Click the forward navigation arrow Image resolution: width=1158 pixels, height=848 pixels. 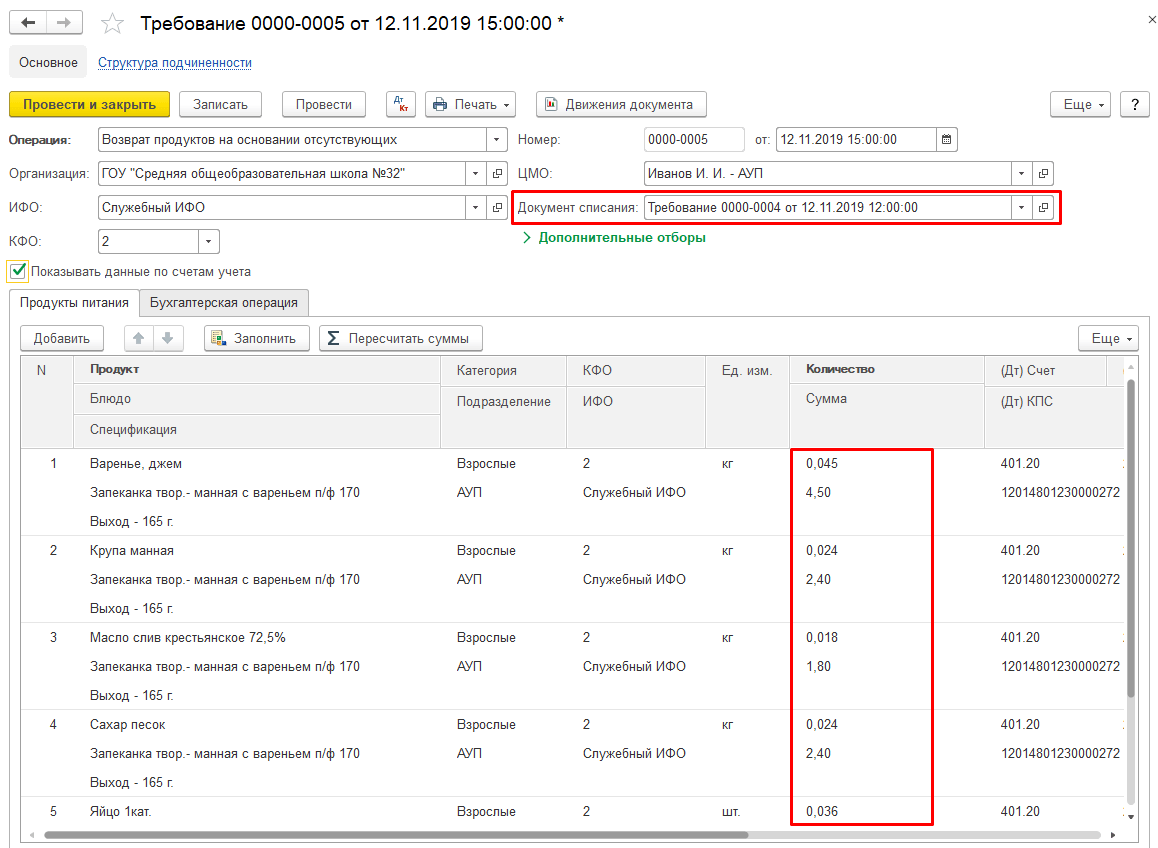[x=63, y=22]
